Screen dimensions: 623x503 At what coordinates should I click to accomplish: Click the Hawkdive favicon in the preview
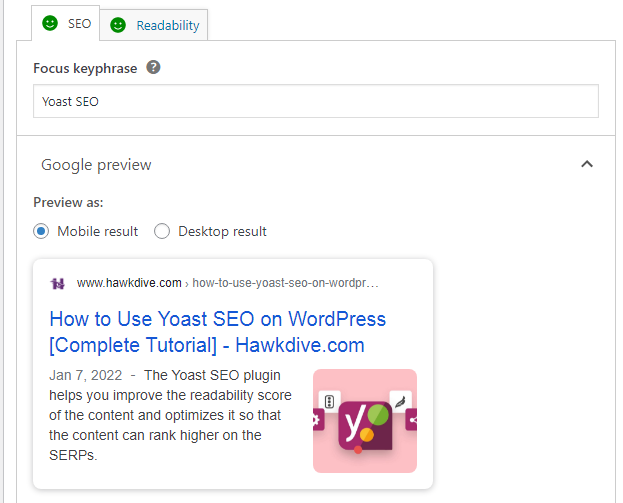(58, 283)
